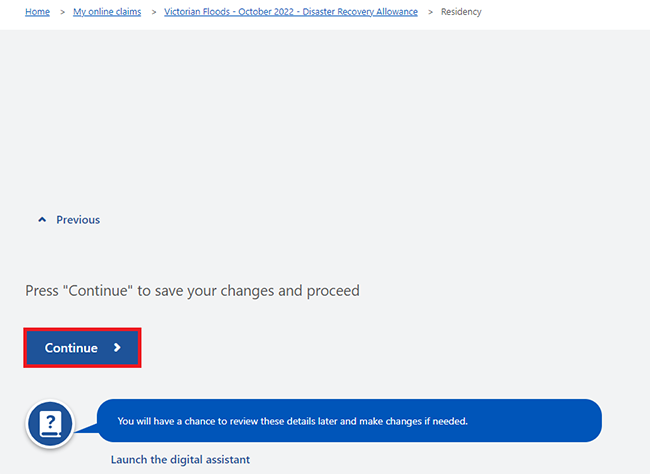This screenshot has height=474, width=650.
Task: Click the review details later message bubble
Action: (349, 421)
